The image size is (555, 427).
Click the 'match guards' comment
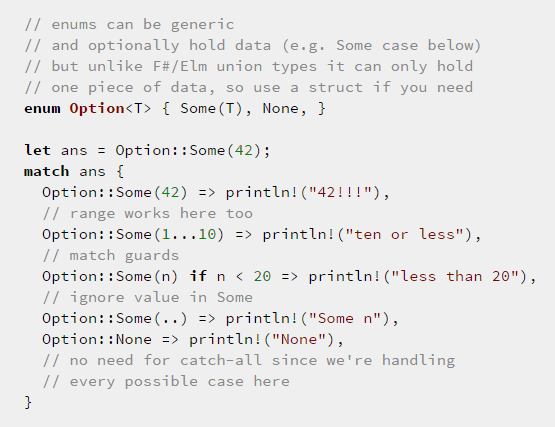pos(111,256)
